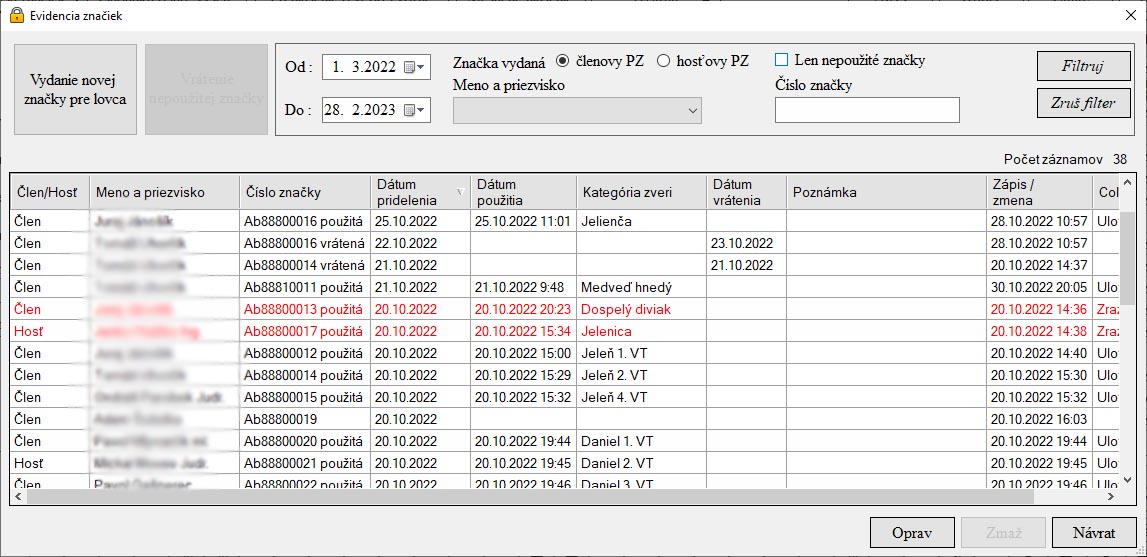
Task: Click Vydanie novej značky pre lovca button
Action: [x=75, y=89]
